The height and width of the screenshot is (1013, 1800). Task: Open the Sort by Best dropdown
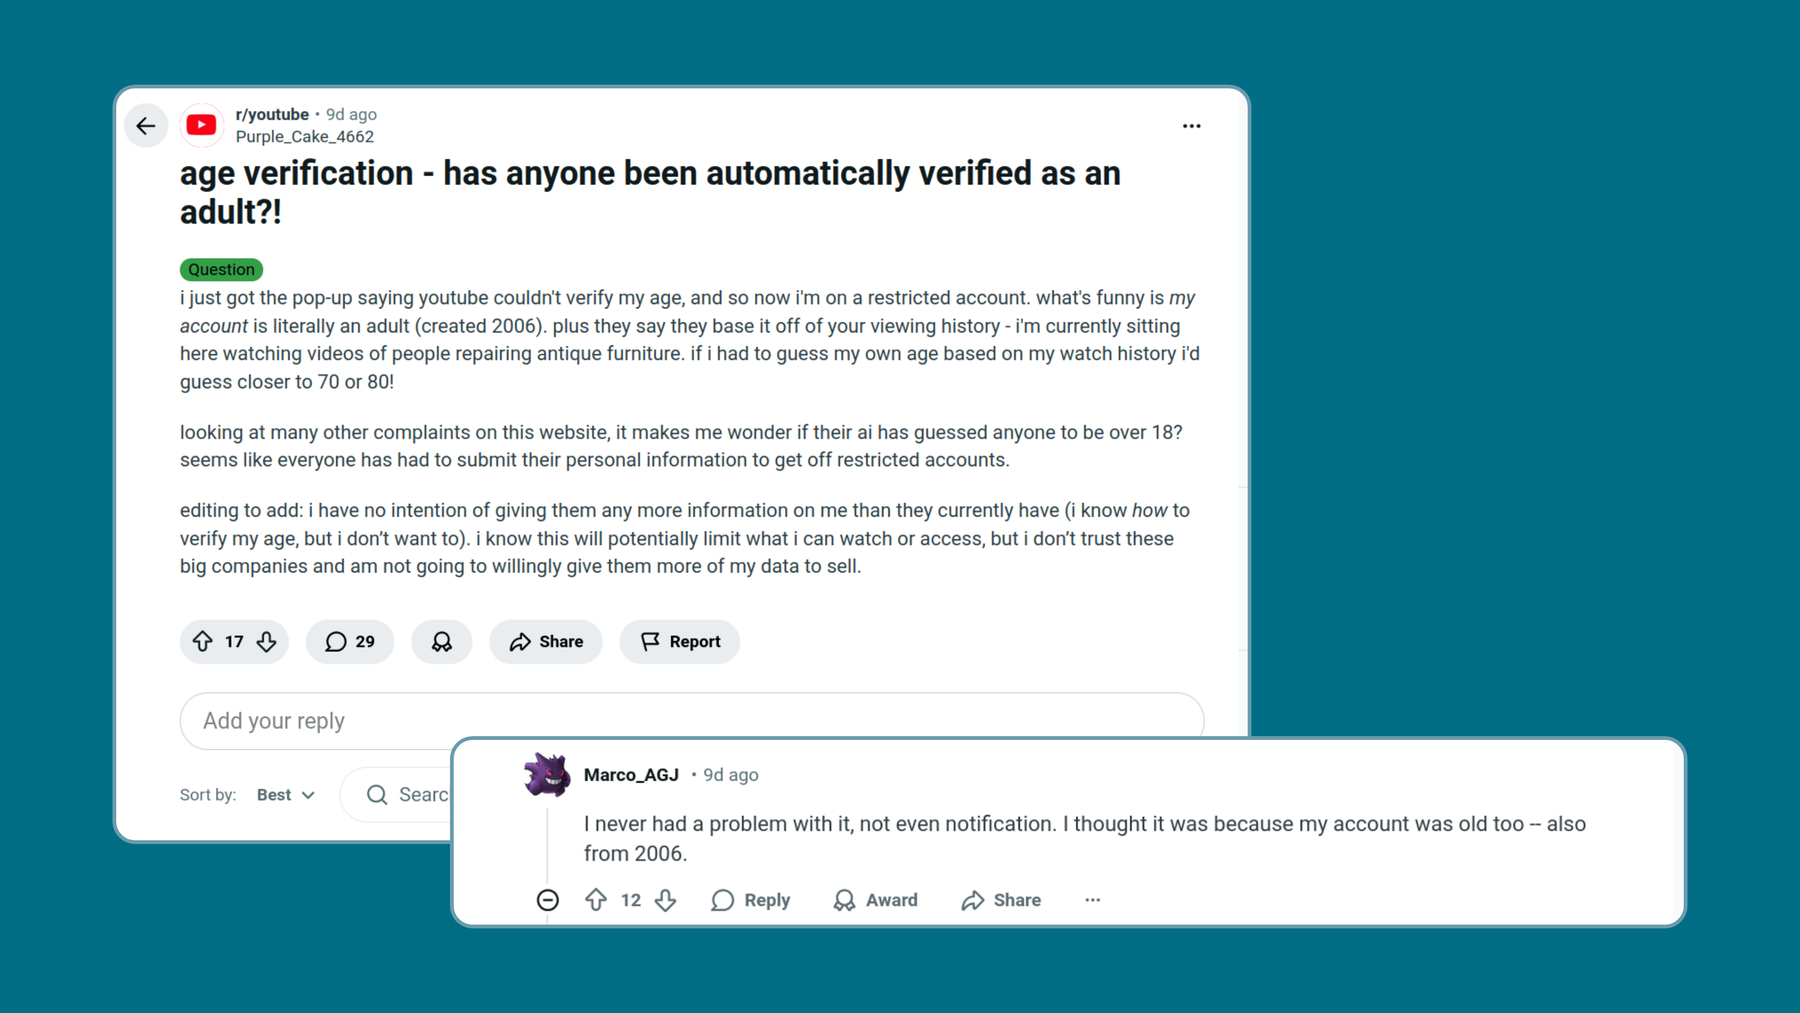pyautogui.click(x=284, y=794)
